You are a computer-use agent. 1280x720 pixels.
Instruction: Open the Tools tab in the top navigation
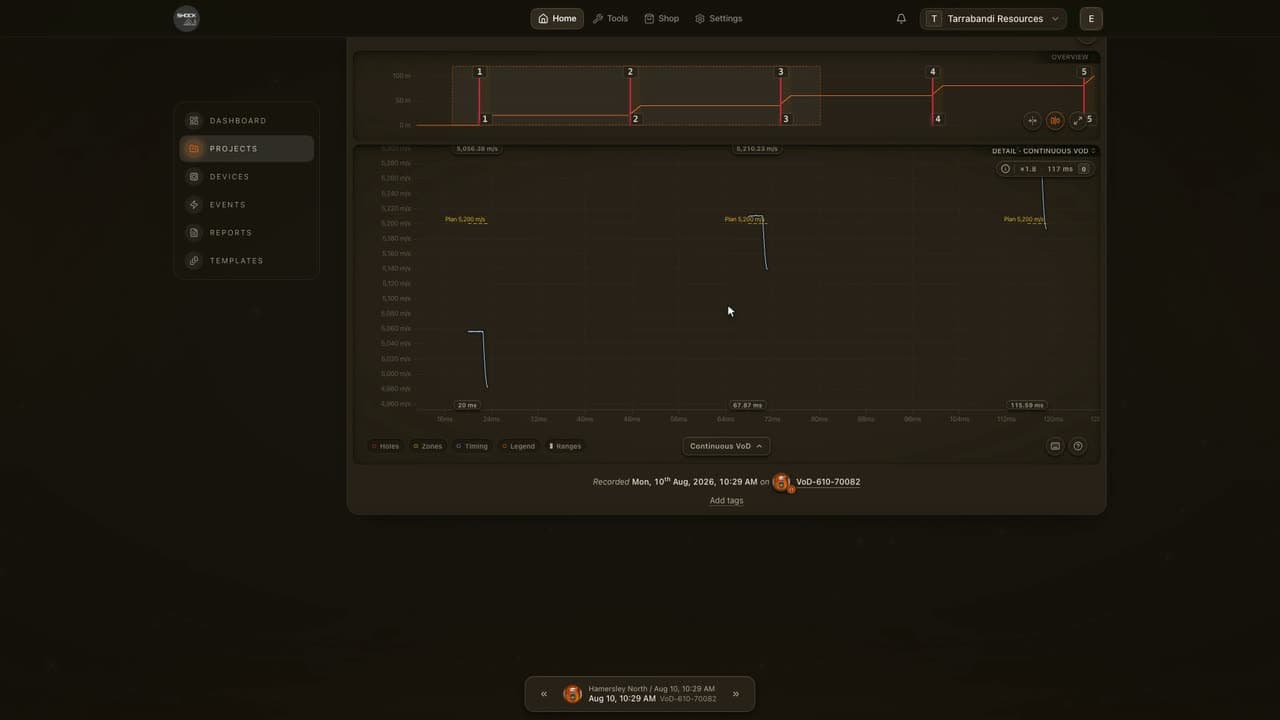[x=610, y=18]
